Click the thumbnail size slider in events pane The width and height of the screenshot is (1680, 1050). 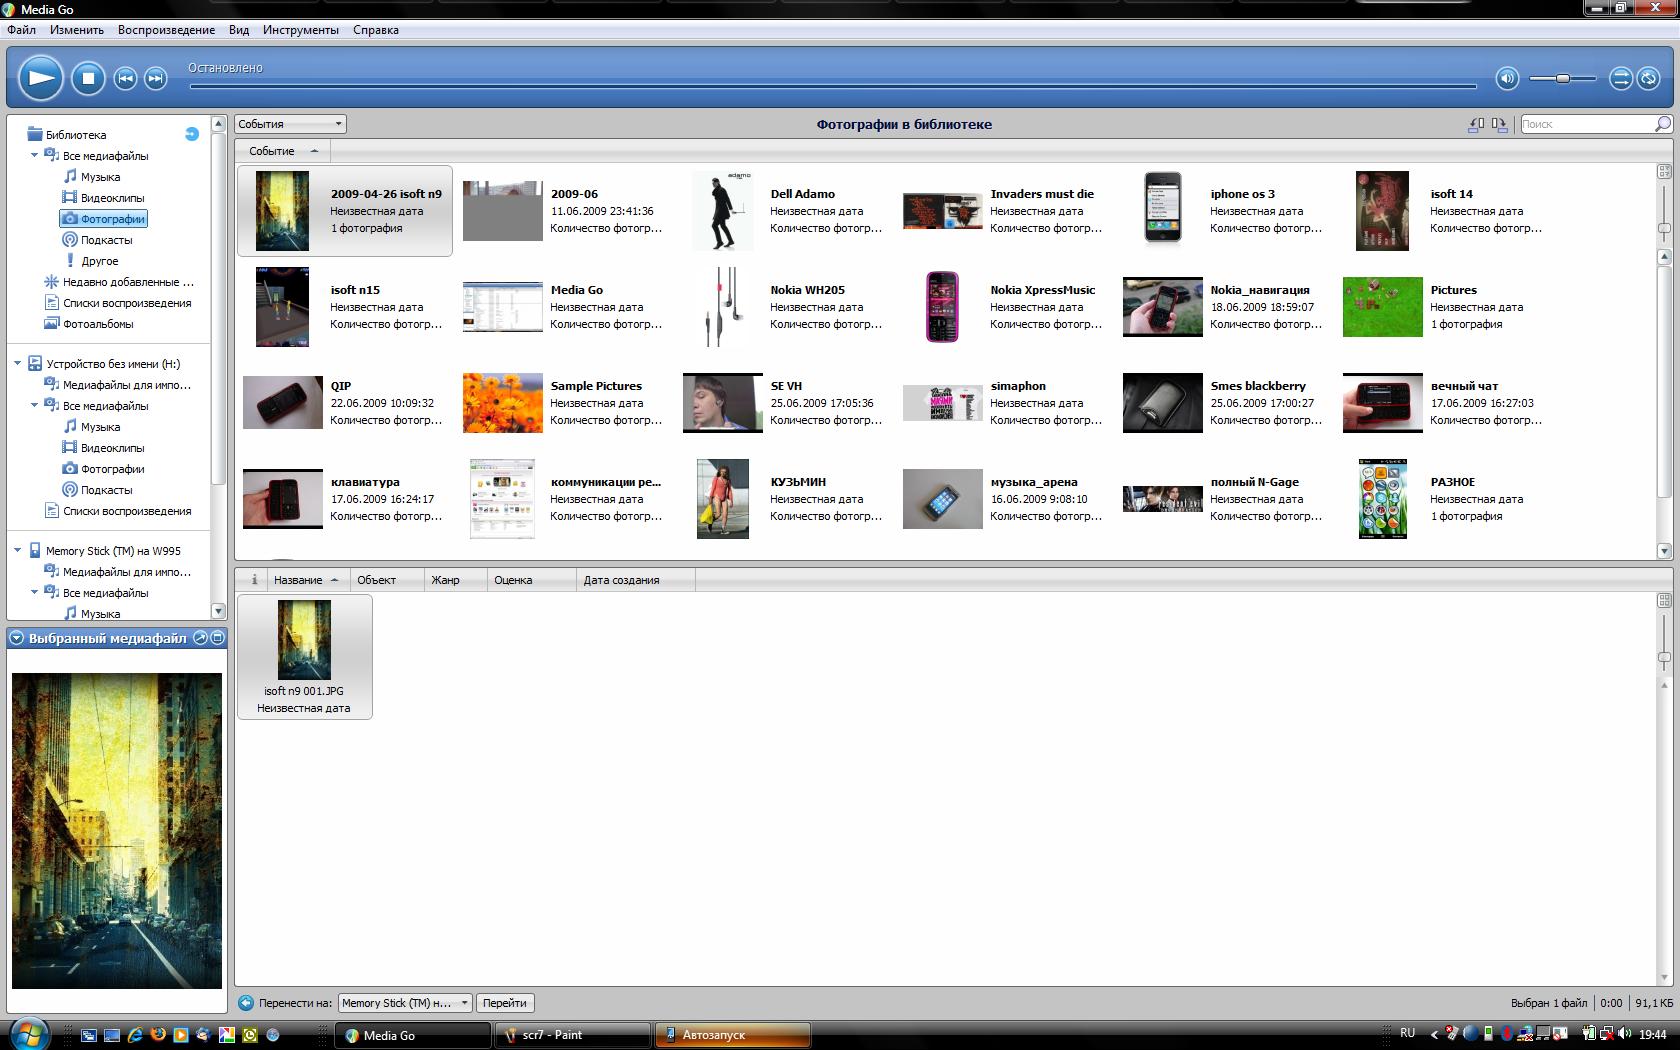coord(1664,229)
